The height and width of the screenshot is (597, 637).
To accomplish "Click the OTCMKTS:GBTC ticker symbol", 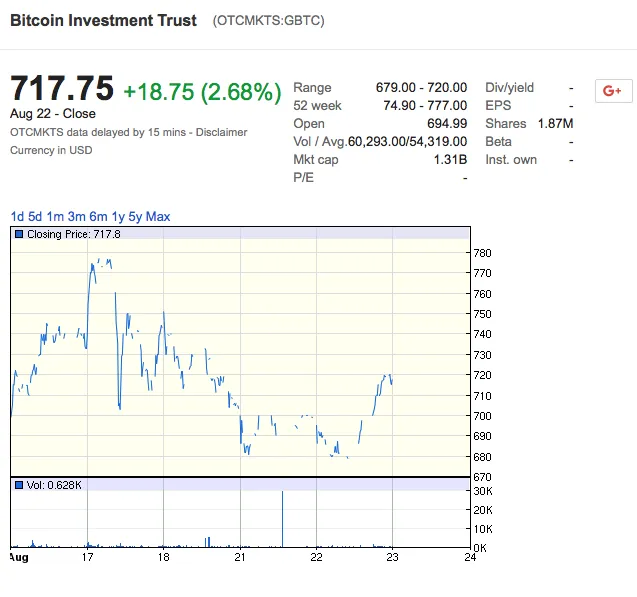I will click(269, 21).
